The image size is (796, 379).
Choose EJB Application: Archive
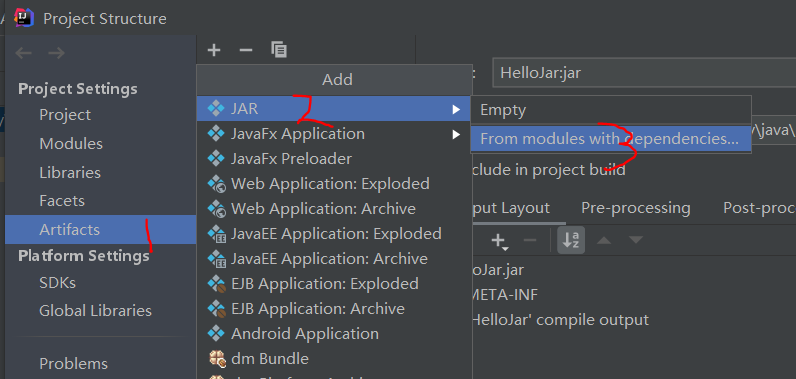tap(334, 308)
